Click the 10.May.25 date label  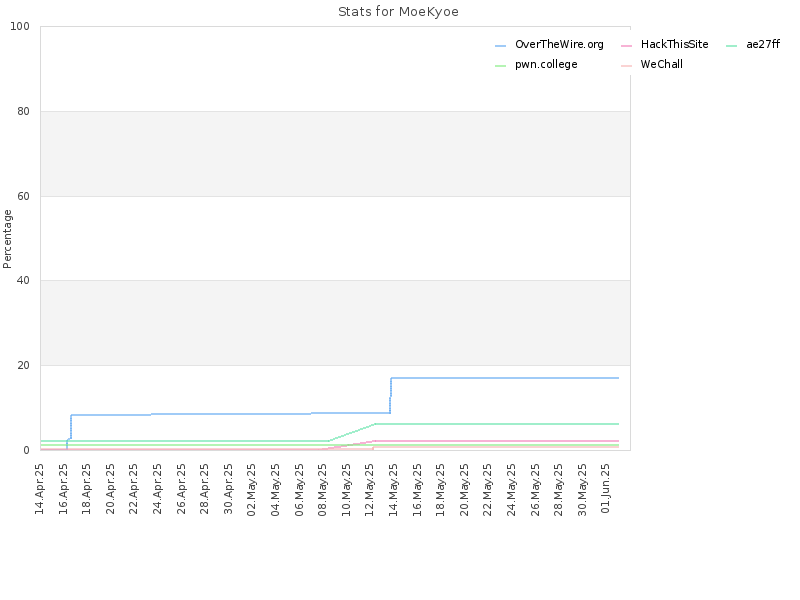click(x=346, y=490)
